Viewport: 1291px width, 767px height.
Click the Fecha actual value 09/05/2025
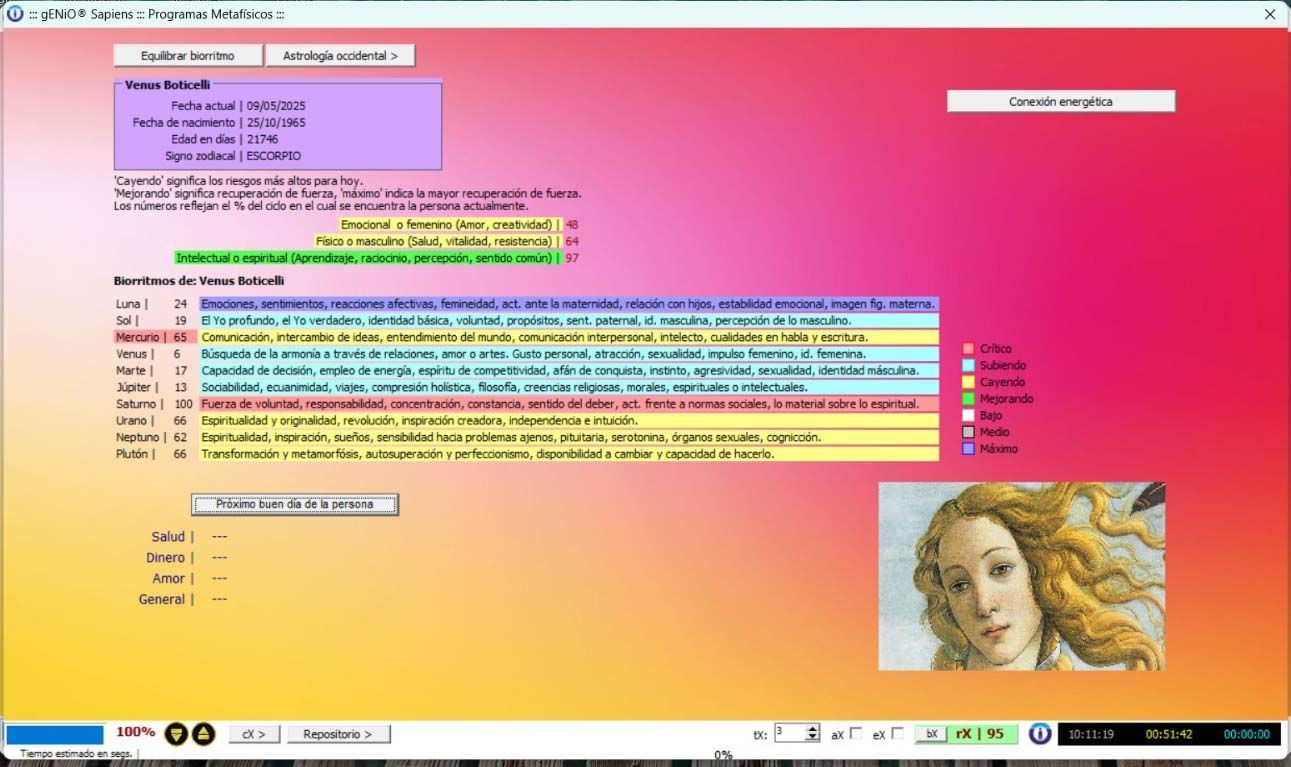point(276,106)
